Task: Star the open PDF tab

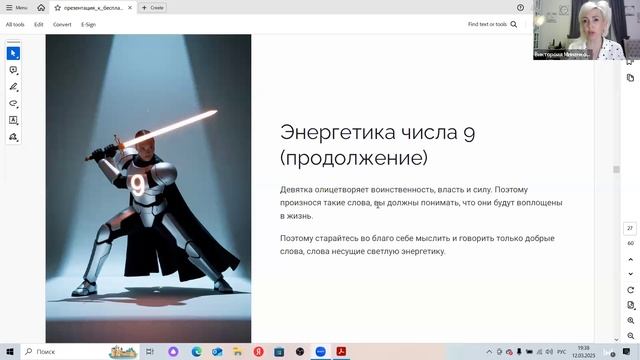Action: click(x=57, y=8)
